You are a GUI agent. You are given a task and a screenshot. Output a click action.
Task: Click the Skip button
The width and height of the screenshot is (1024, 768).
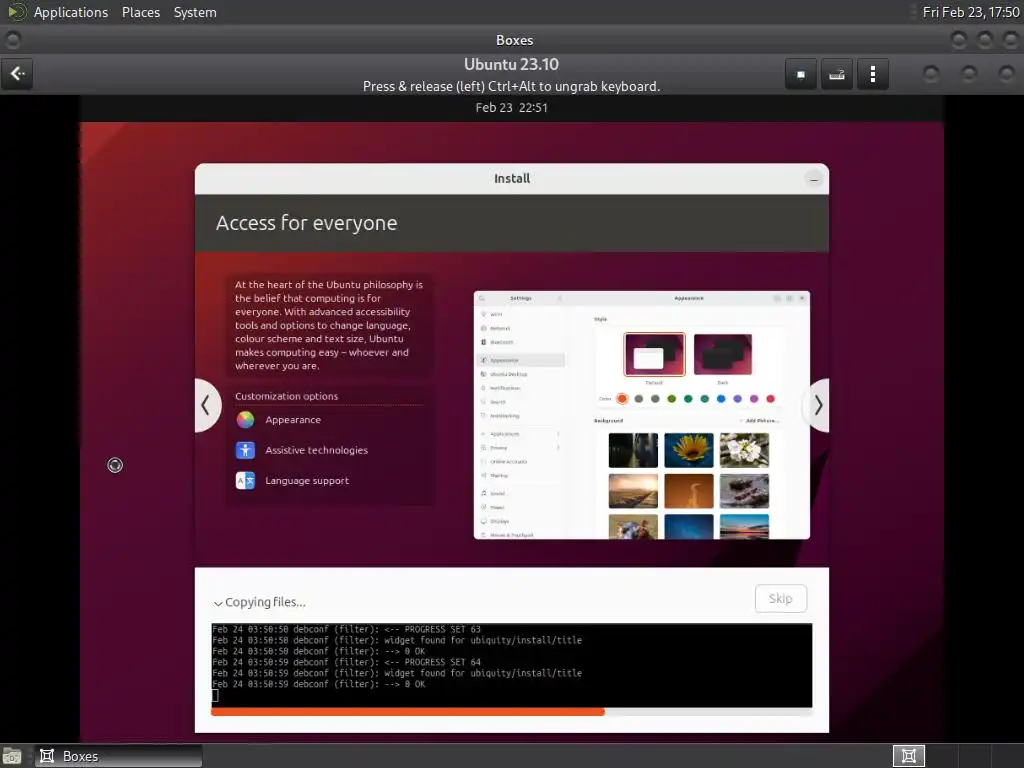[x=780, y=598]
